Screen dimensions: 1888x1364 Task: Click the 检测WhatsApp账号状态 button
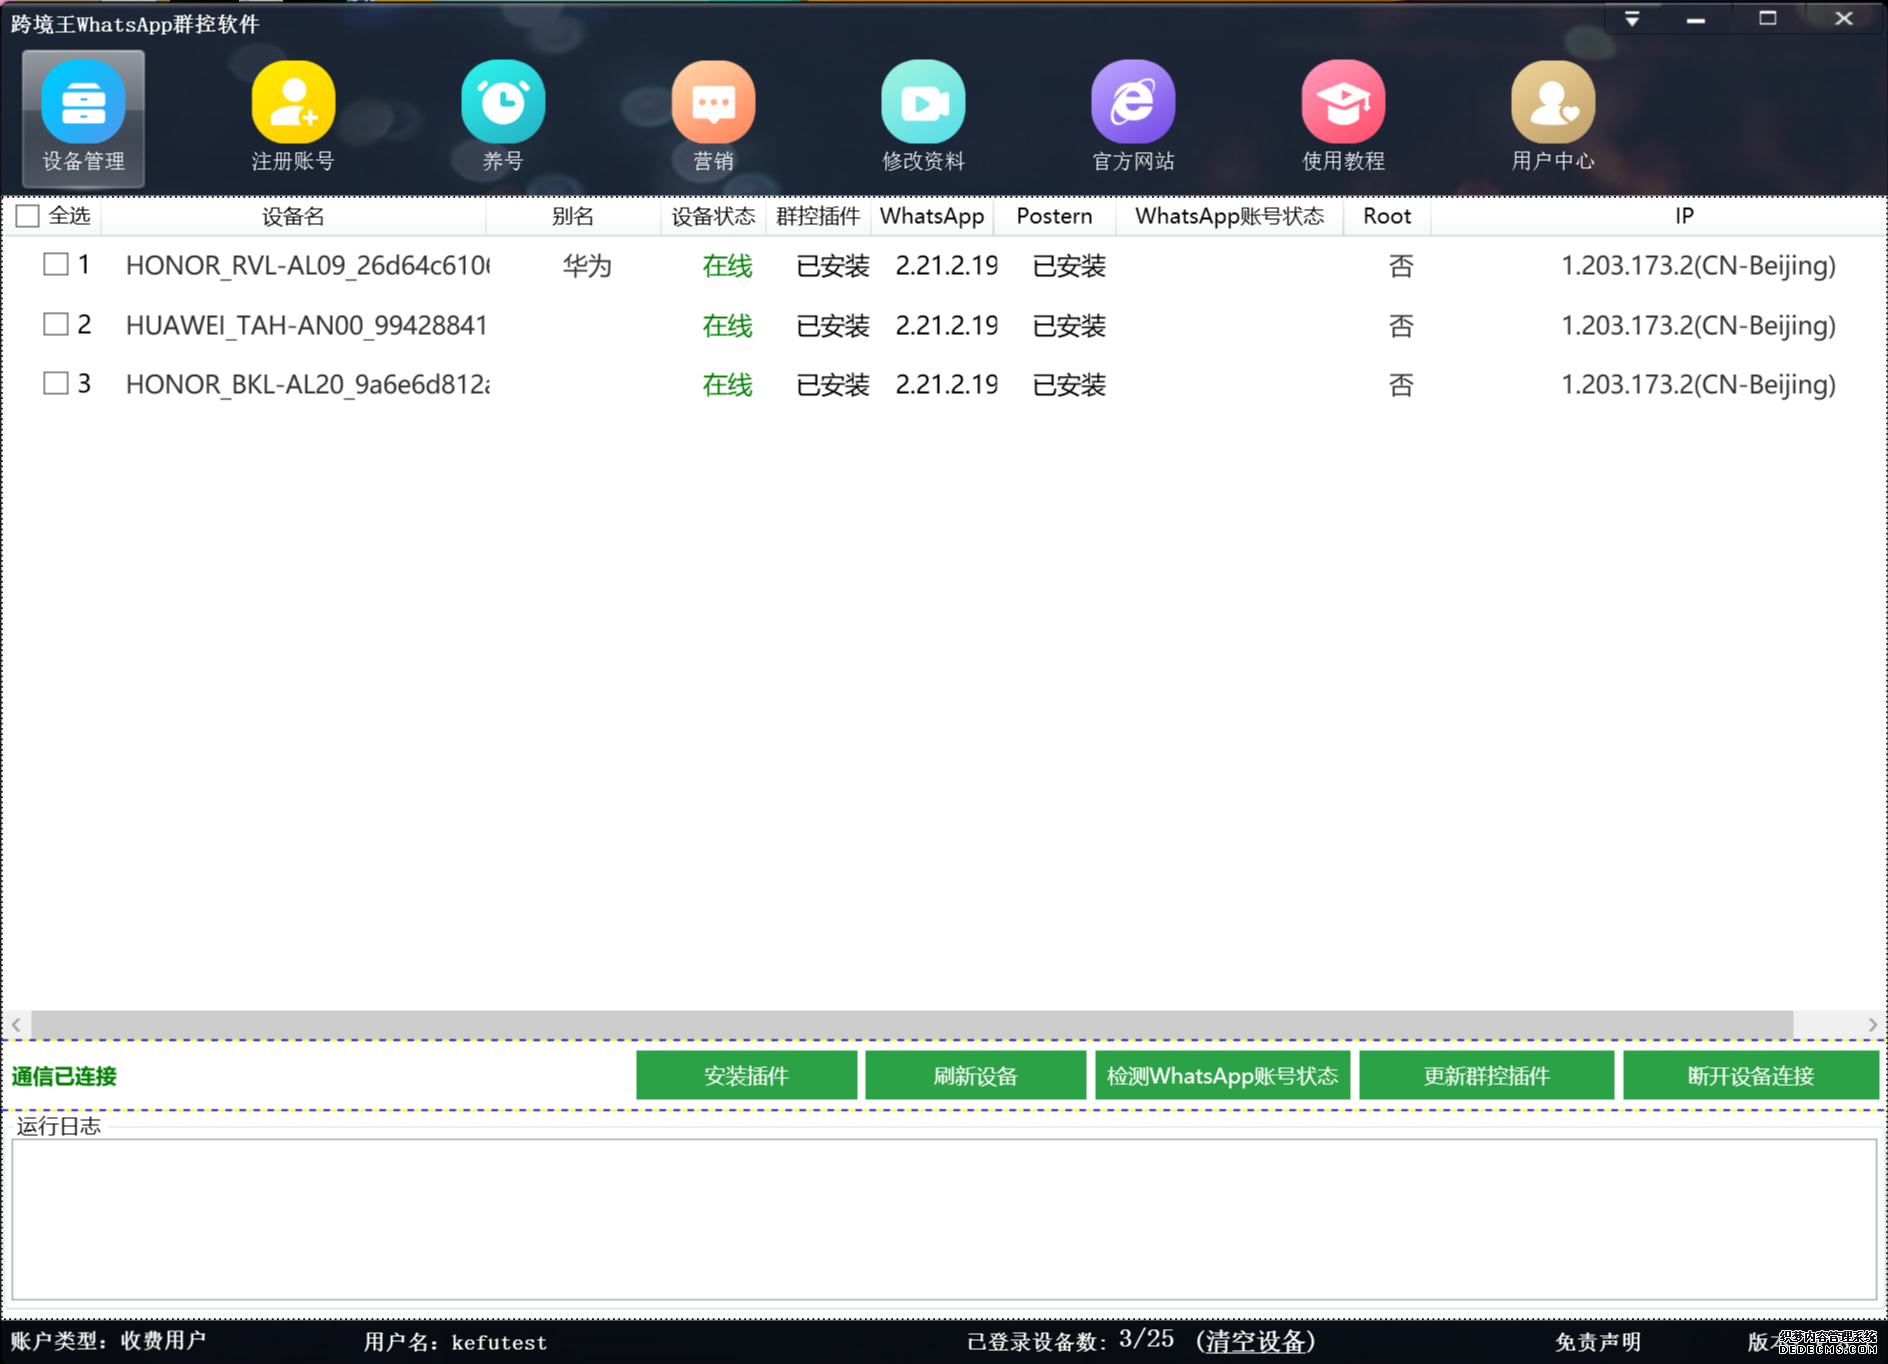pos(1222,1075)
